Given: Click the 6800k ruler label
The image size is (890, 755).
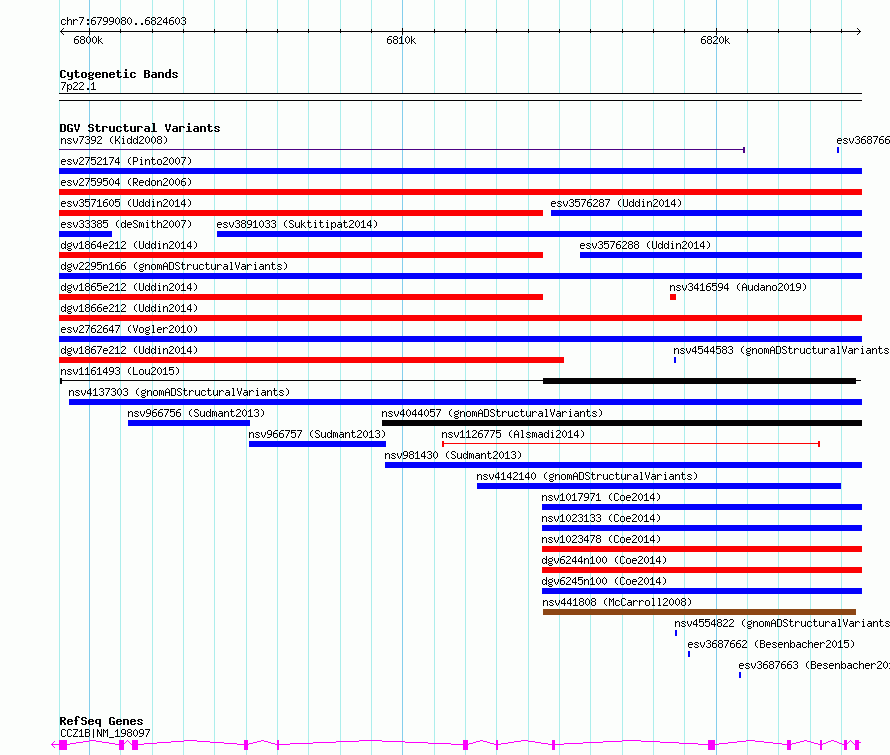Looking at the screenshot, I should click(88, 40).
